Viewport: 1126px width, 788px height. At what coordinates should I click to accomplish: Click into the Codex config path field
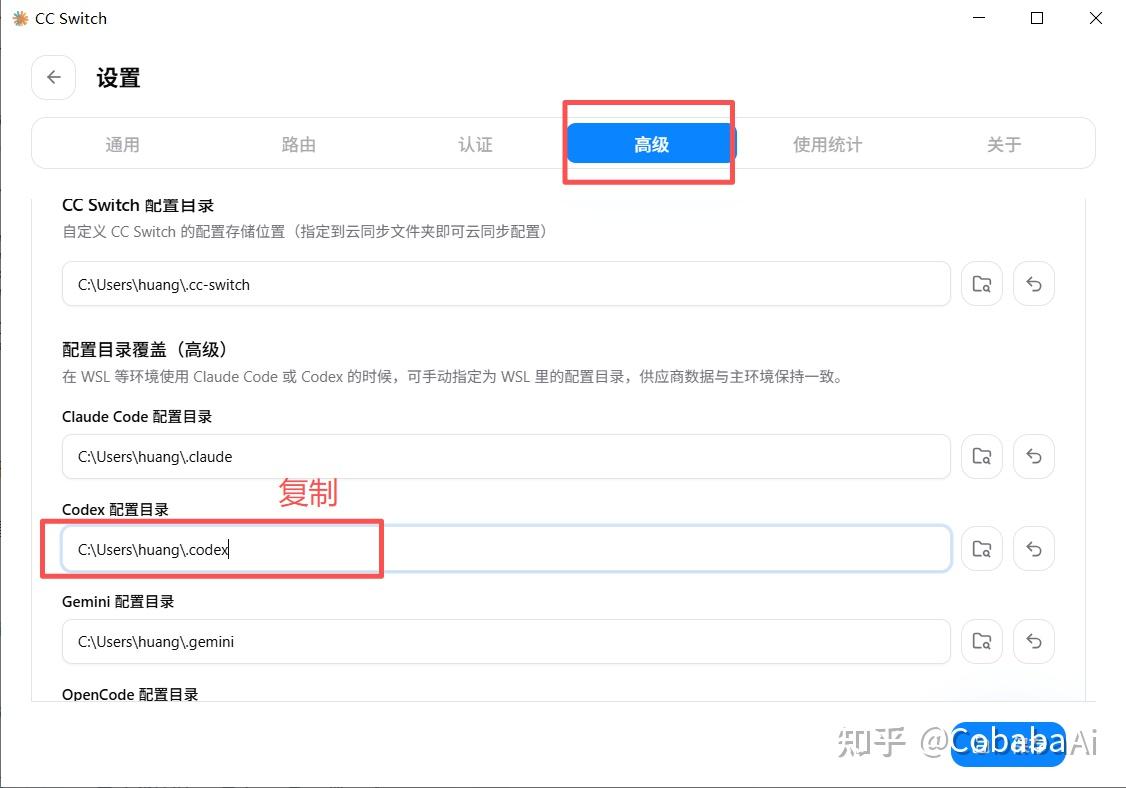point(506,549)
